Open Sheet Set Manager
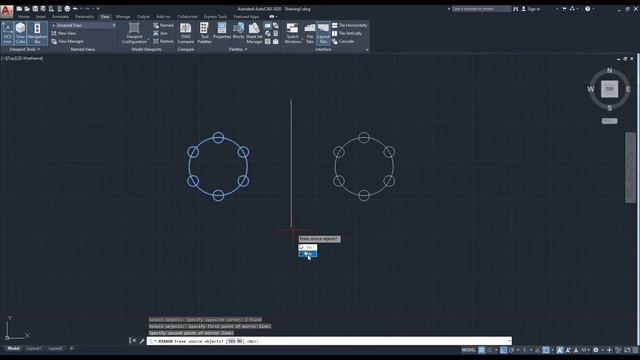The width and height of the screenshot is (640, 360). point(254,33)
